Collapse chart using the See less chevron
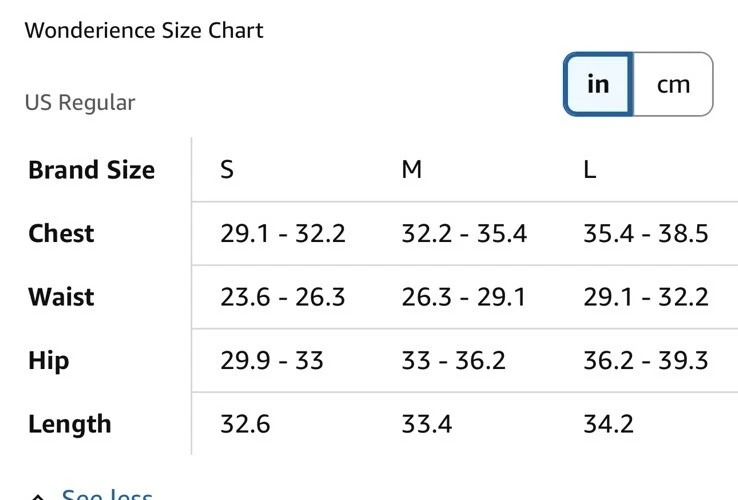 click(38, 496)
